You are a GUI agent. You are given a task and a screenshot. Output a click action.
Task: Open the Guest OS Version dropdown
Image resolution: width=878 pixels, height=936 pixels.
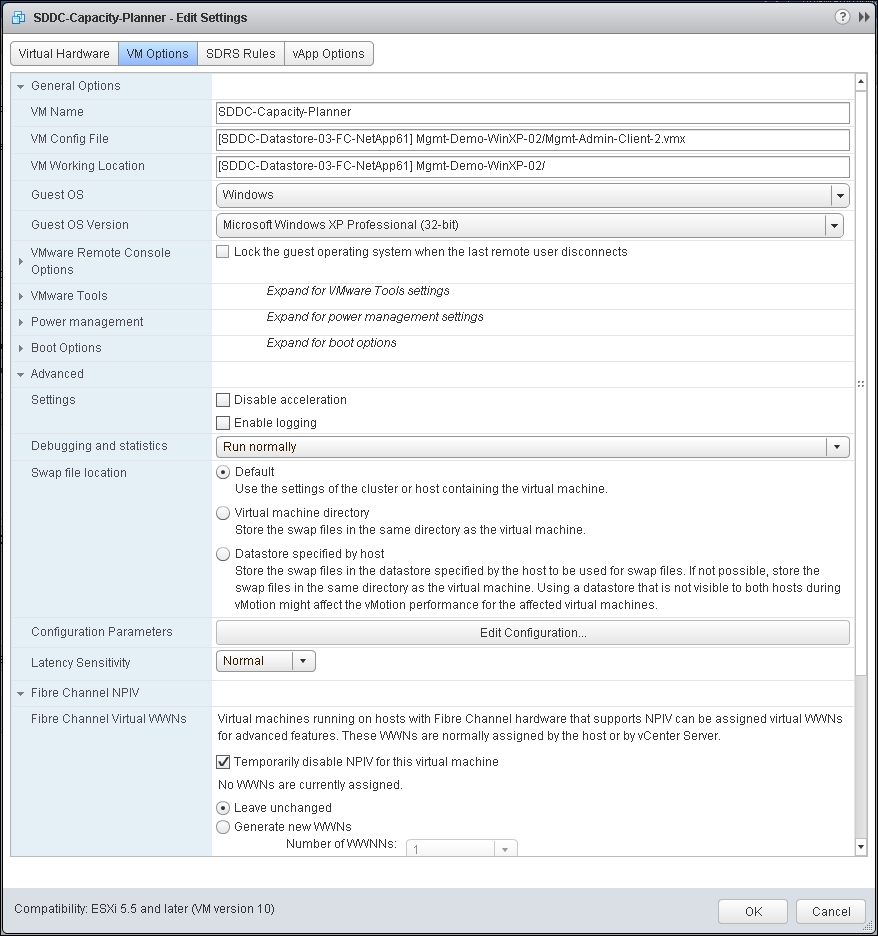529,225
